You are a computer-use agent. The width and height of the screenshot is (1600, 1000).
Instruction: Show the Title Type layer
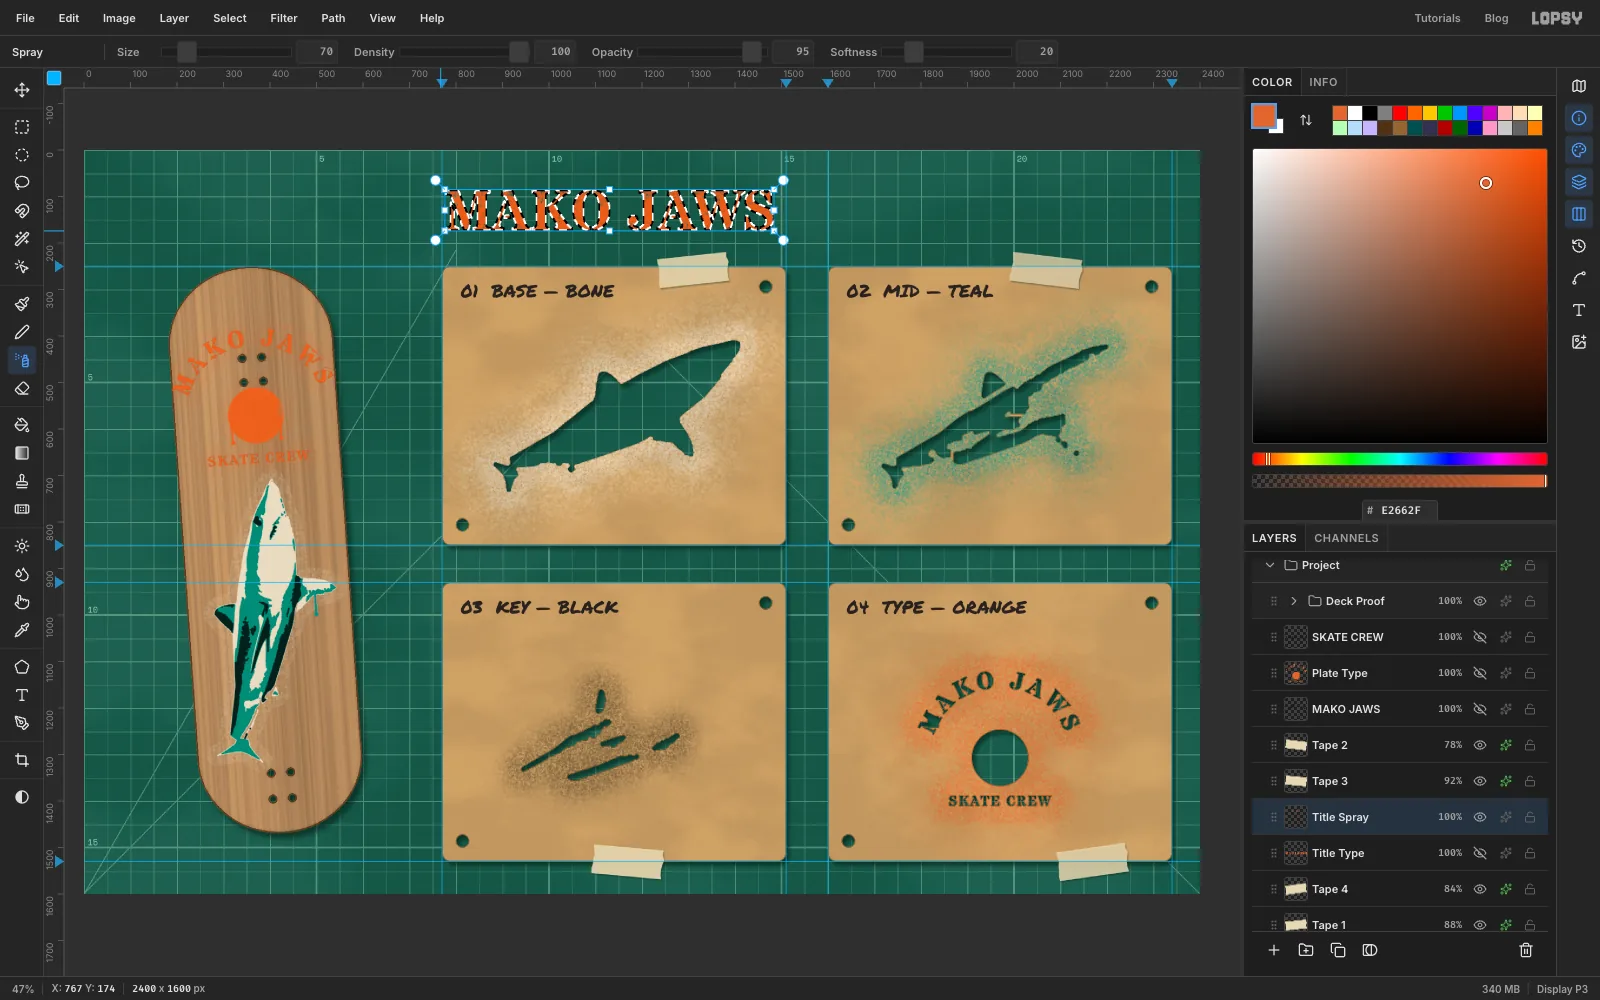(x=1480, y=853)
